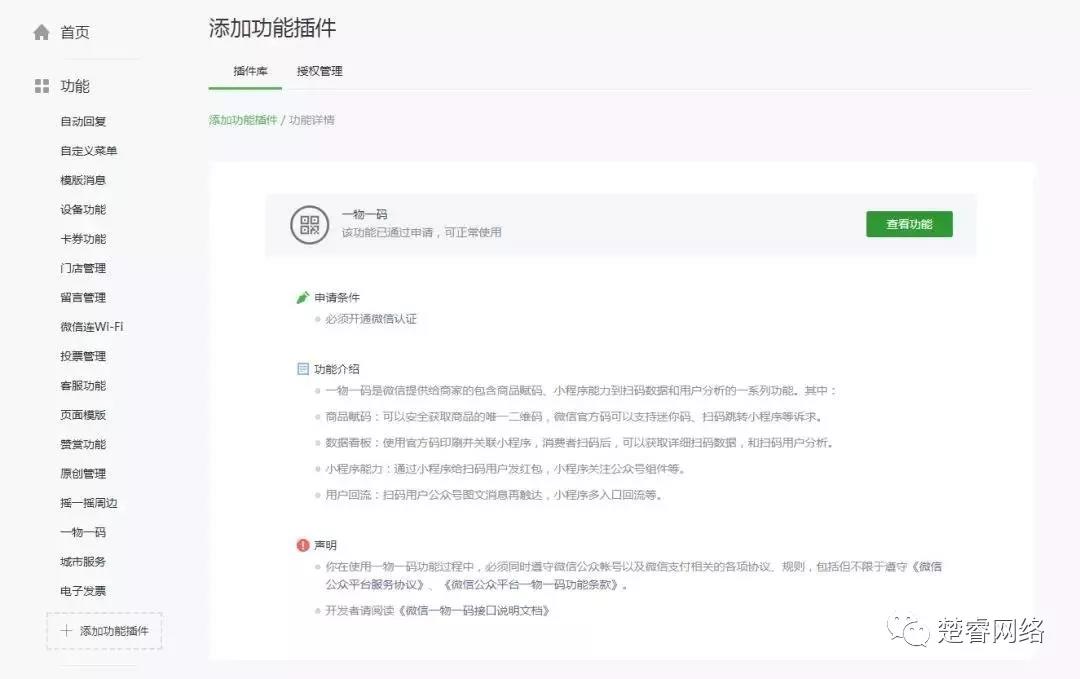Open 赞赏功能 menu item
Image resolution: width=1080 pixels, height=679 pixels.
point(83,444)
